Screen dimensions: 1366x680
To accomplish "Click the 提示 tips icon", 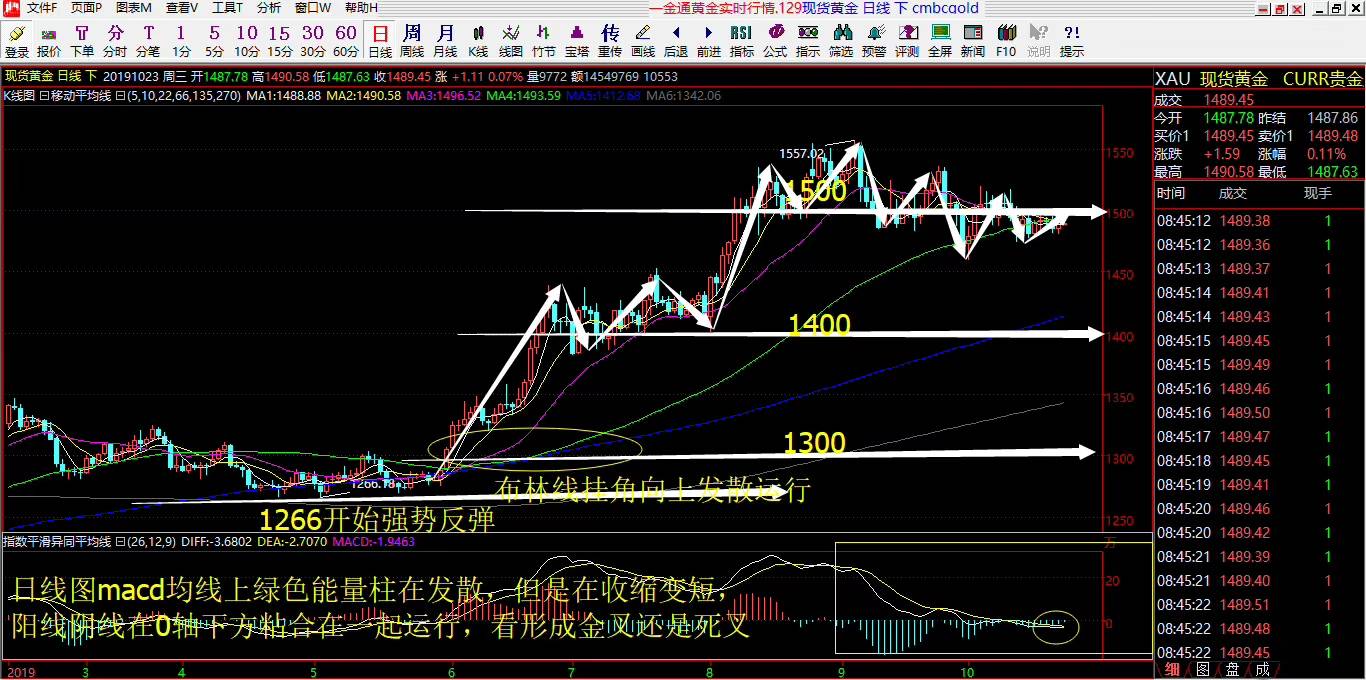I will 1072,41.
